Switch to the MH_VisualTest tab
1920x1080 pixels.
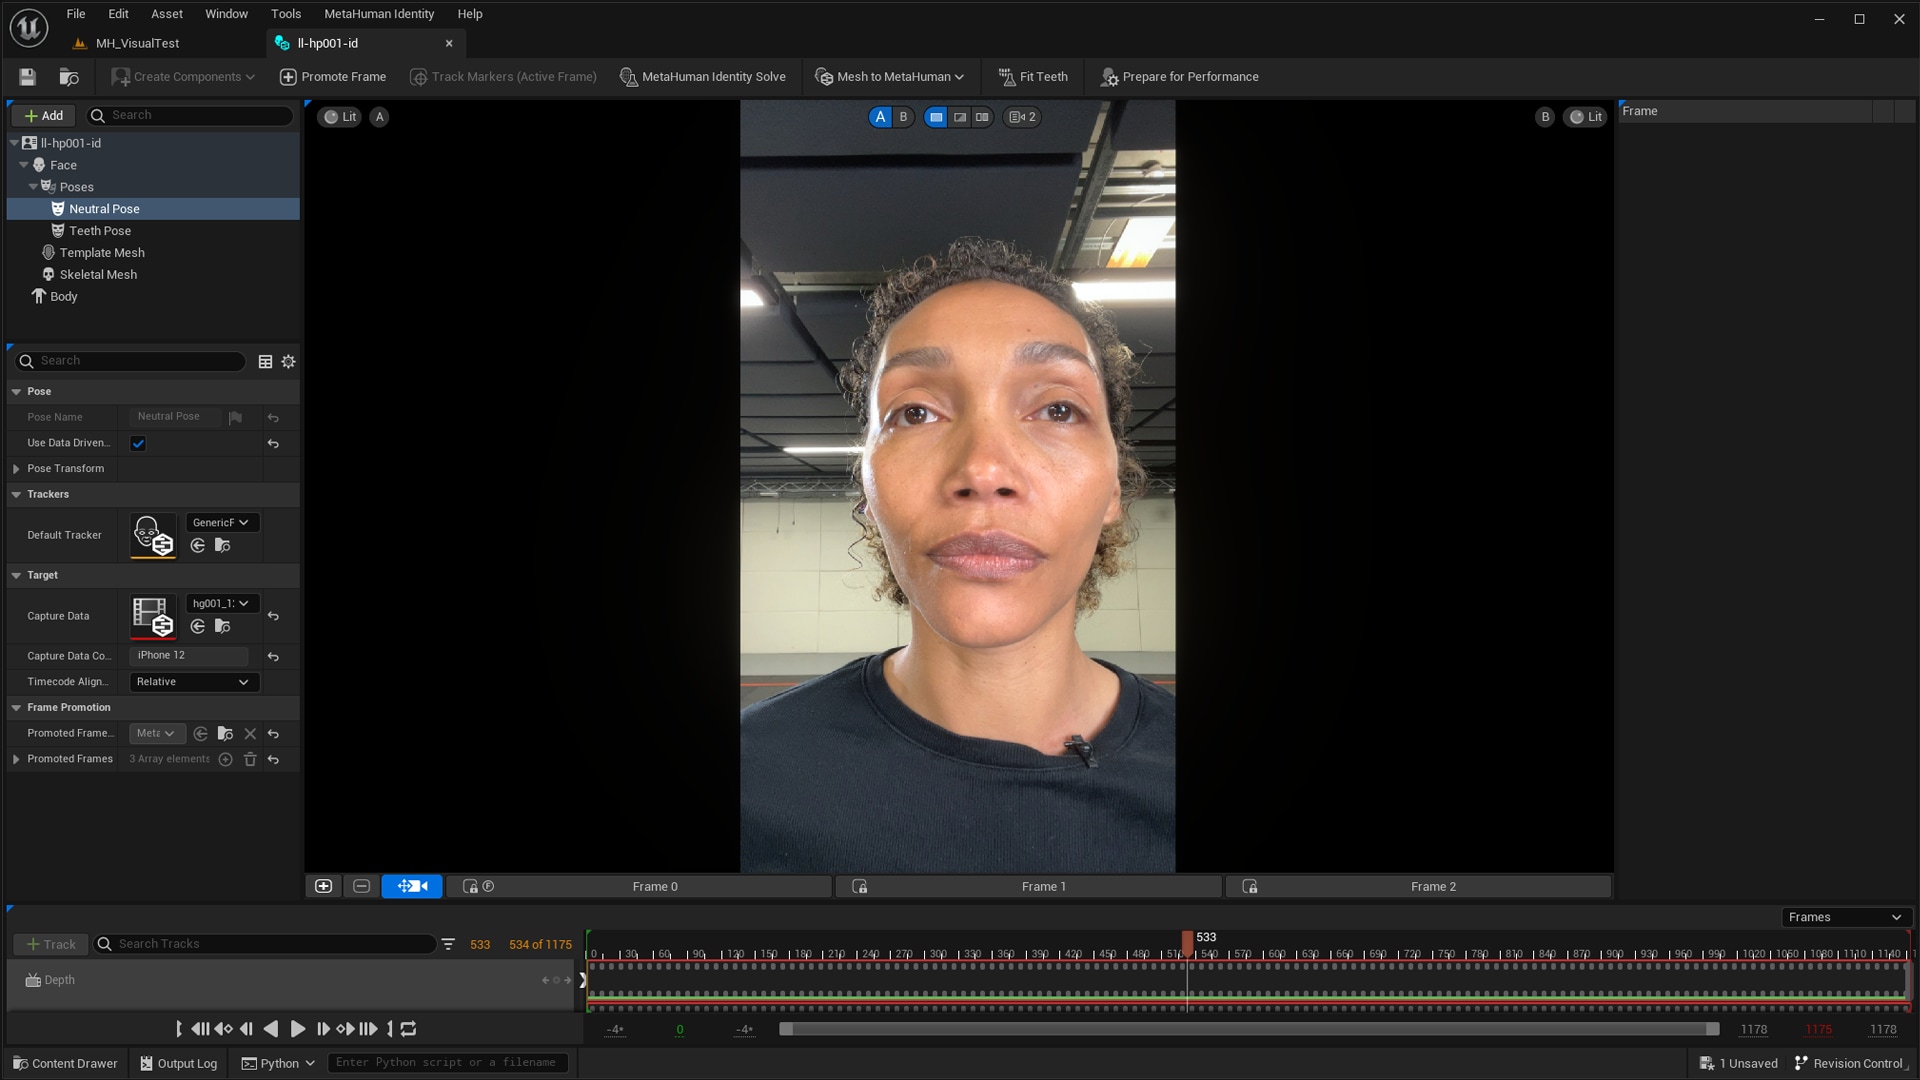(x=137, y=43)
